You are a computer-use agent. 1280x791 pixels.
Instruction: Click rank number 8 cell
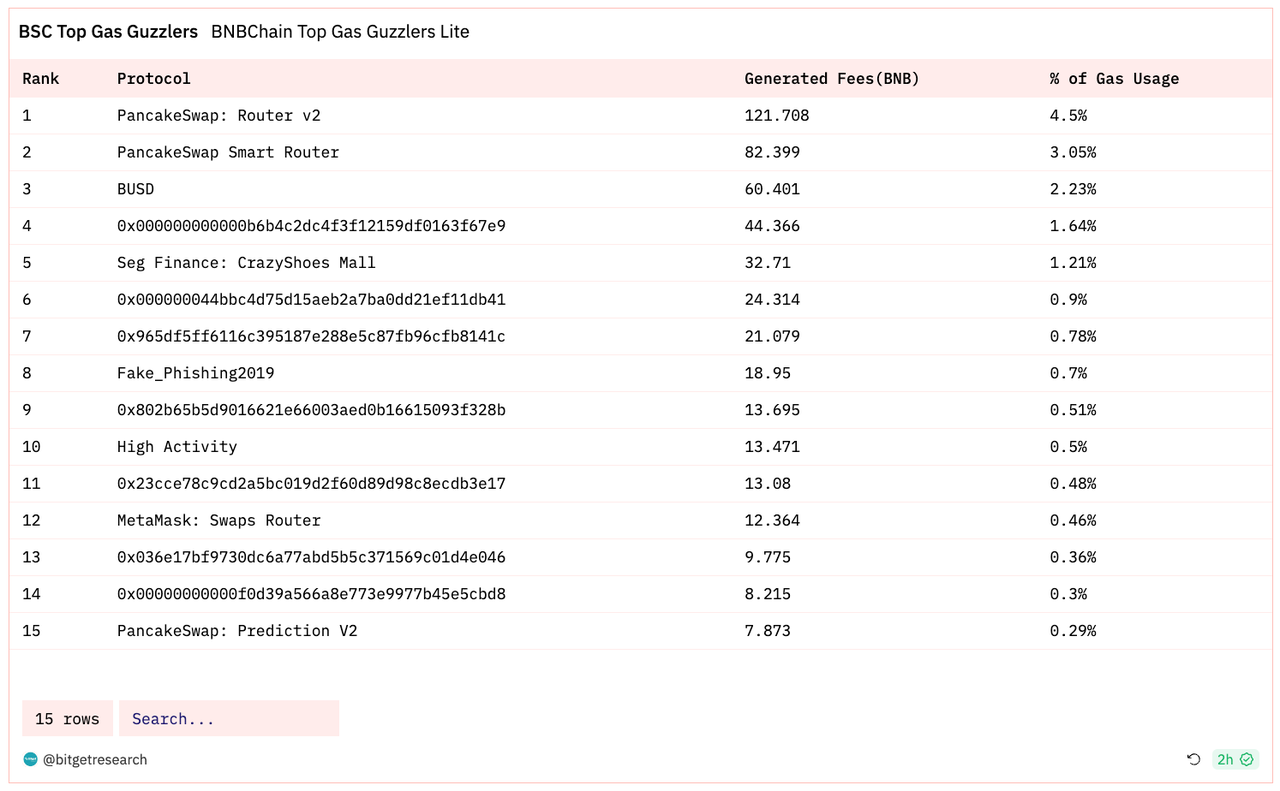27,373
